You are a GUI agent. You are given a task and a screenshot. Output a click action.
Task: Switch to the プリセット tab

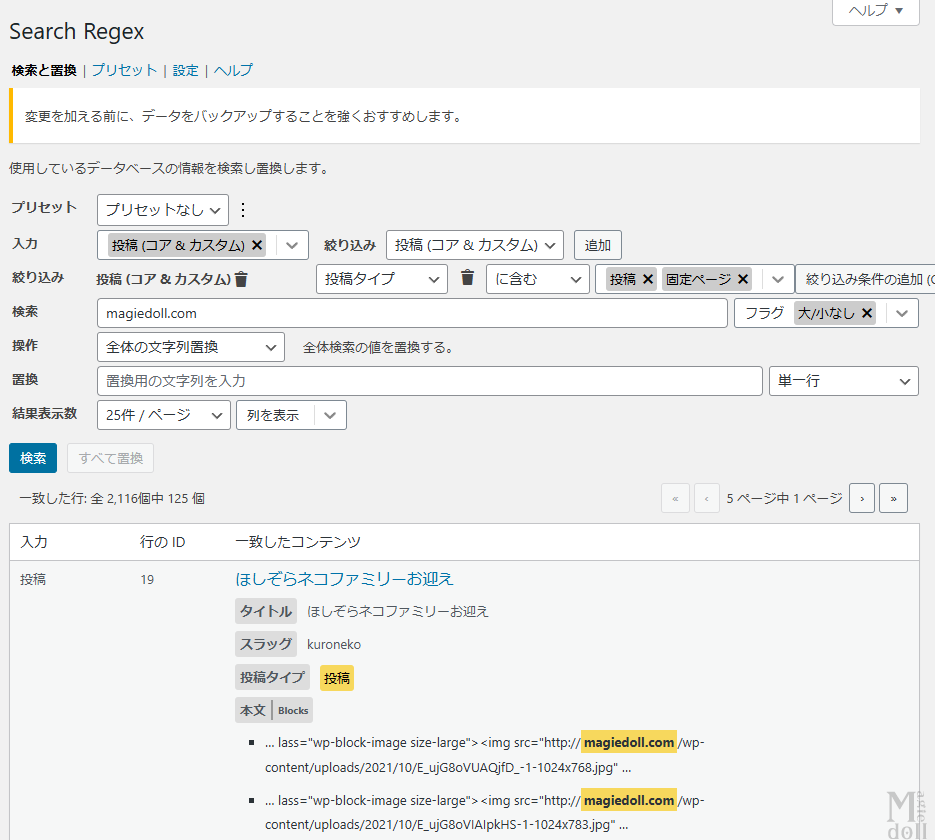coord(125,70)
